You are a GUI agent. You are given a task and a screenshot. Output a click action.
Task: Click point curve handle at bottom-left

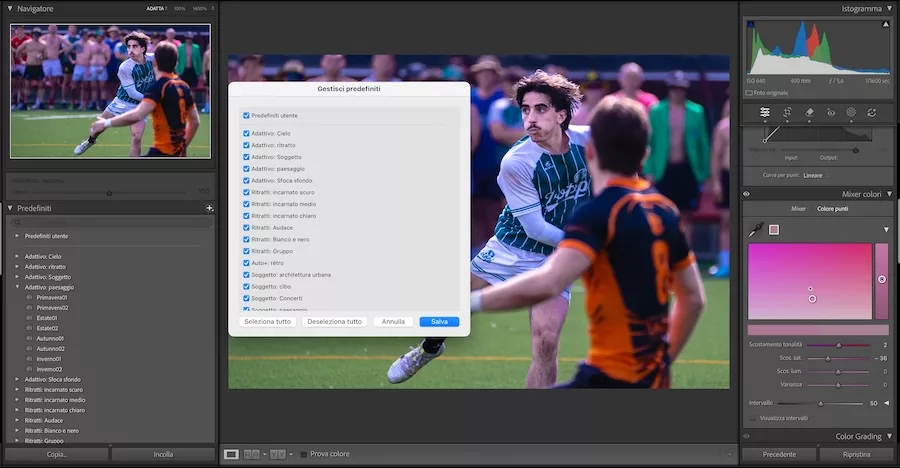pyautogui.click(x=765, y=140)
